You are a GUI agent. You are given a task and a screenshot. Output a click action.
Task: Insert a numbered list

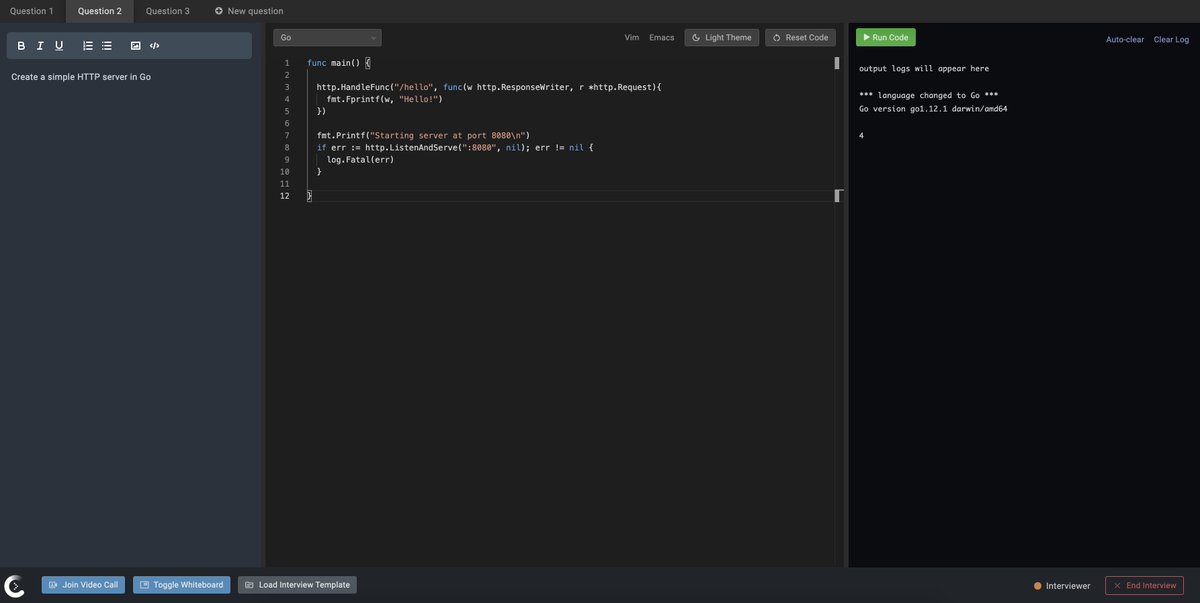[88, 46]
